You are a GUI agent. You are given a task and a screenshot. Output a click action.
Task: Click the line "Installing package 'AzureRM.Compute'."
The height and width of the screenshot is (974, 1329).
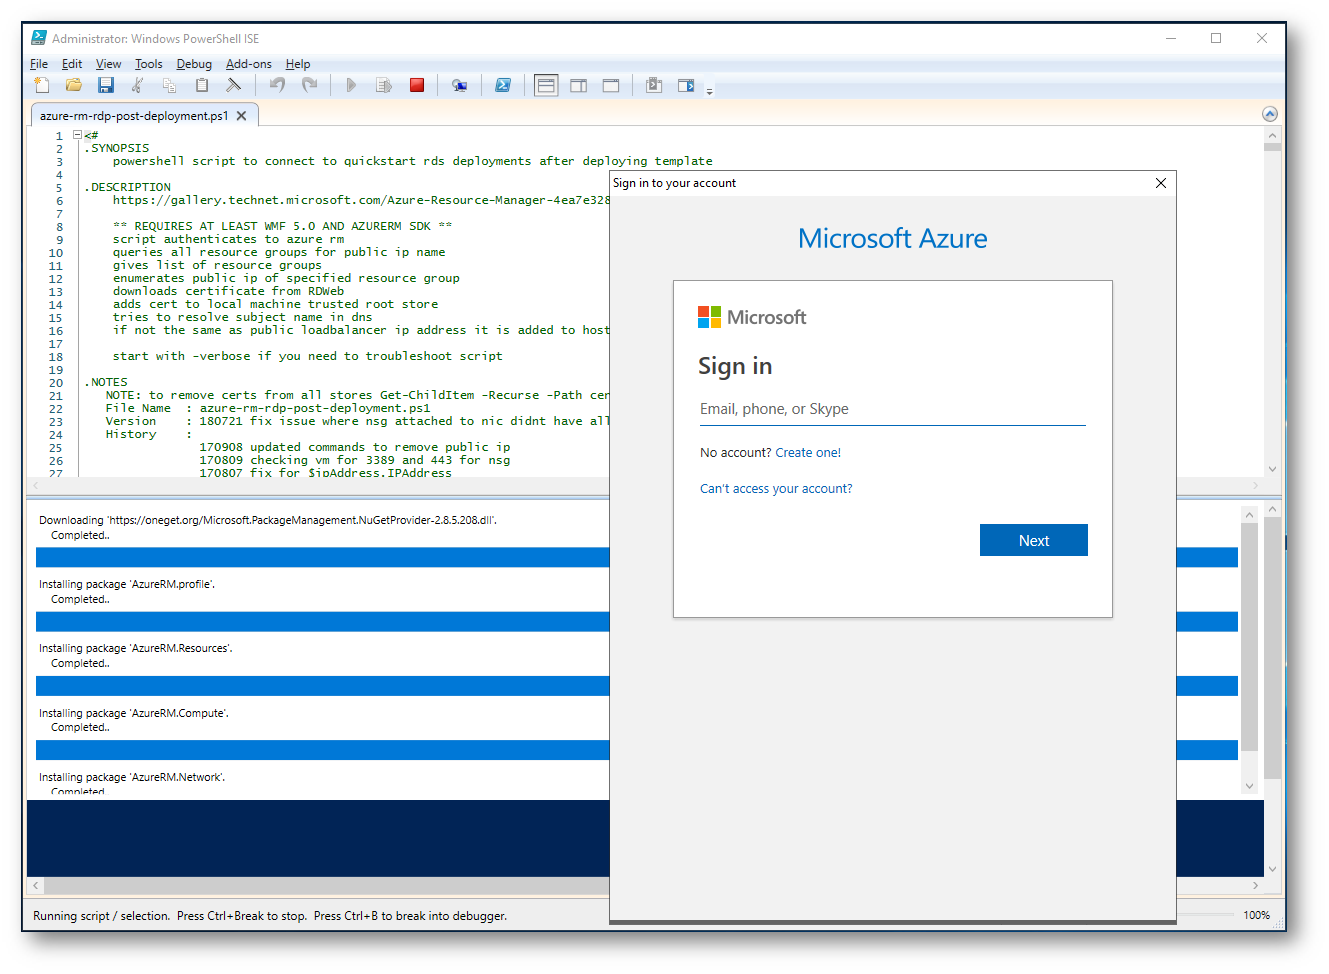pos(134,713)
